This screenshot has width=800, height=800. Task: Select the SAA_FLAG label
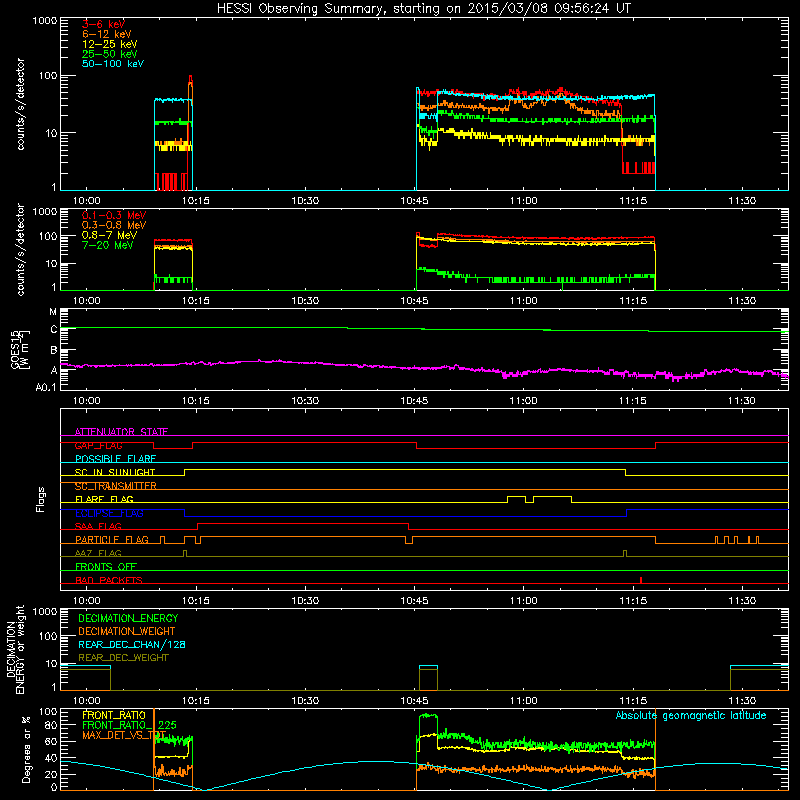[98, 526]
